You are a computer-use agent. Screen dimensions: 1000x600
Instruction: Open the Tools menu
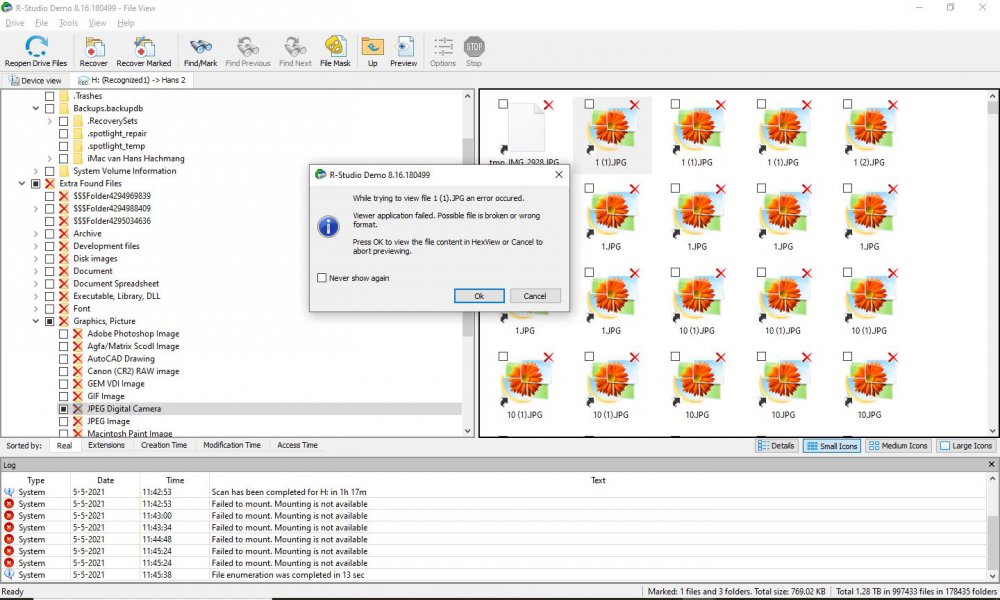coord(68,23)
